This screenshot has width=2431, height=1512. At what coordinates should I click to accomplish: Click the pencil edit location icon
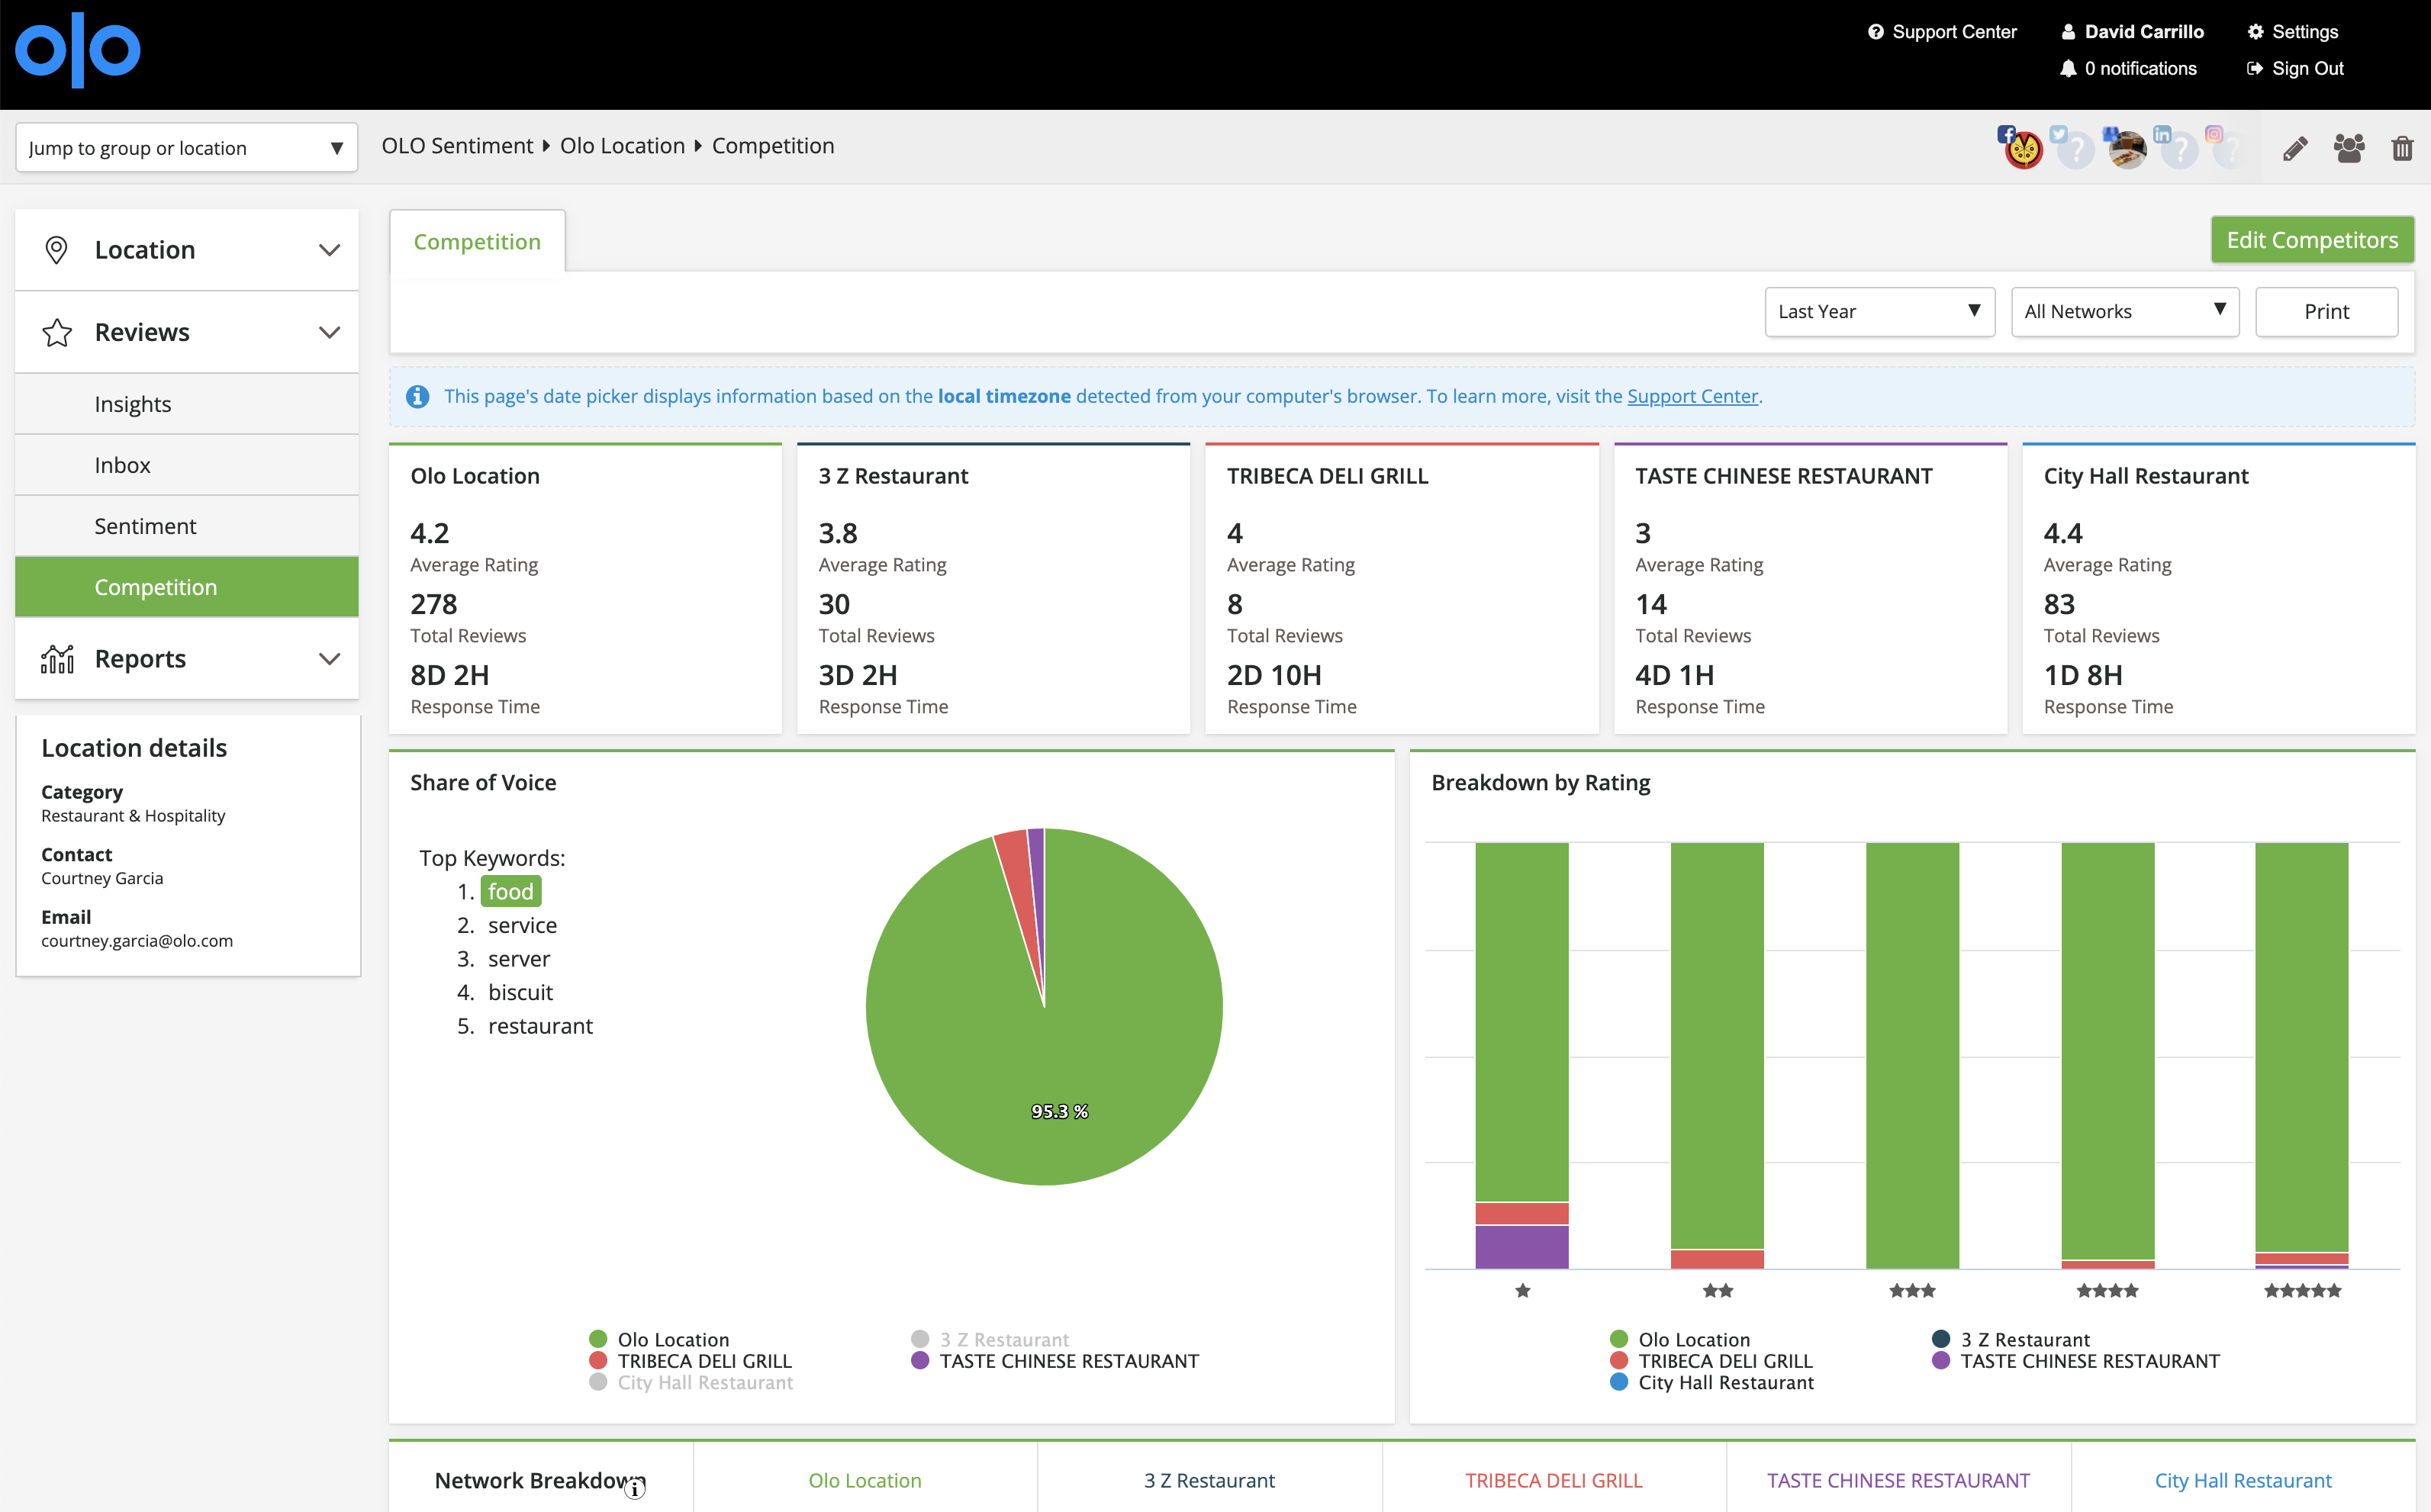[2295, 148]
